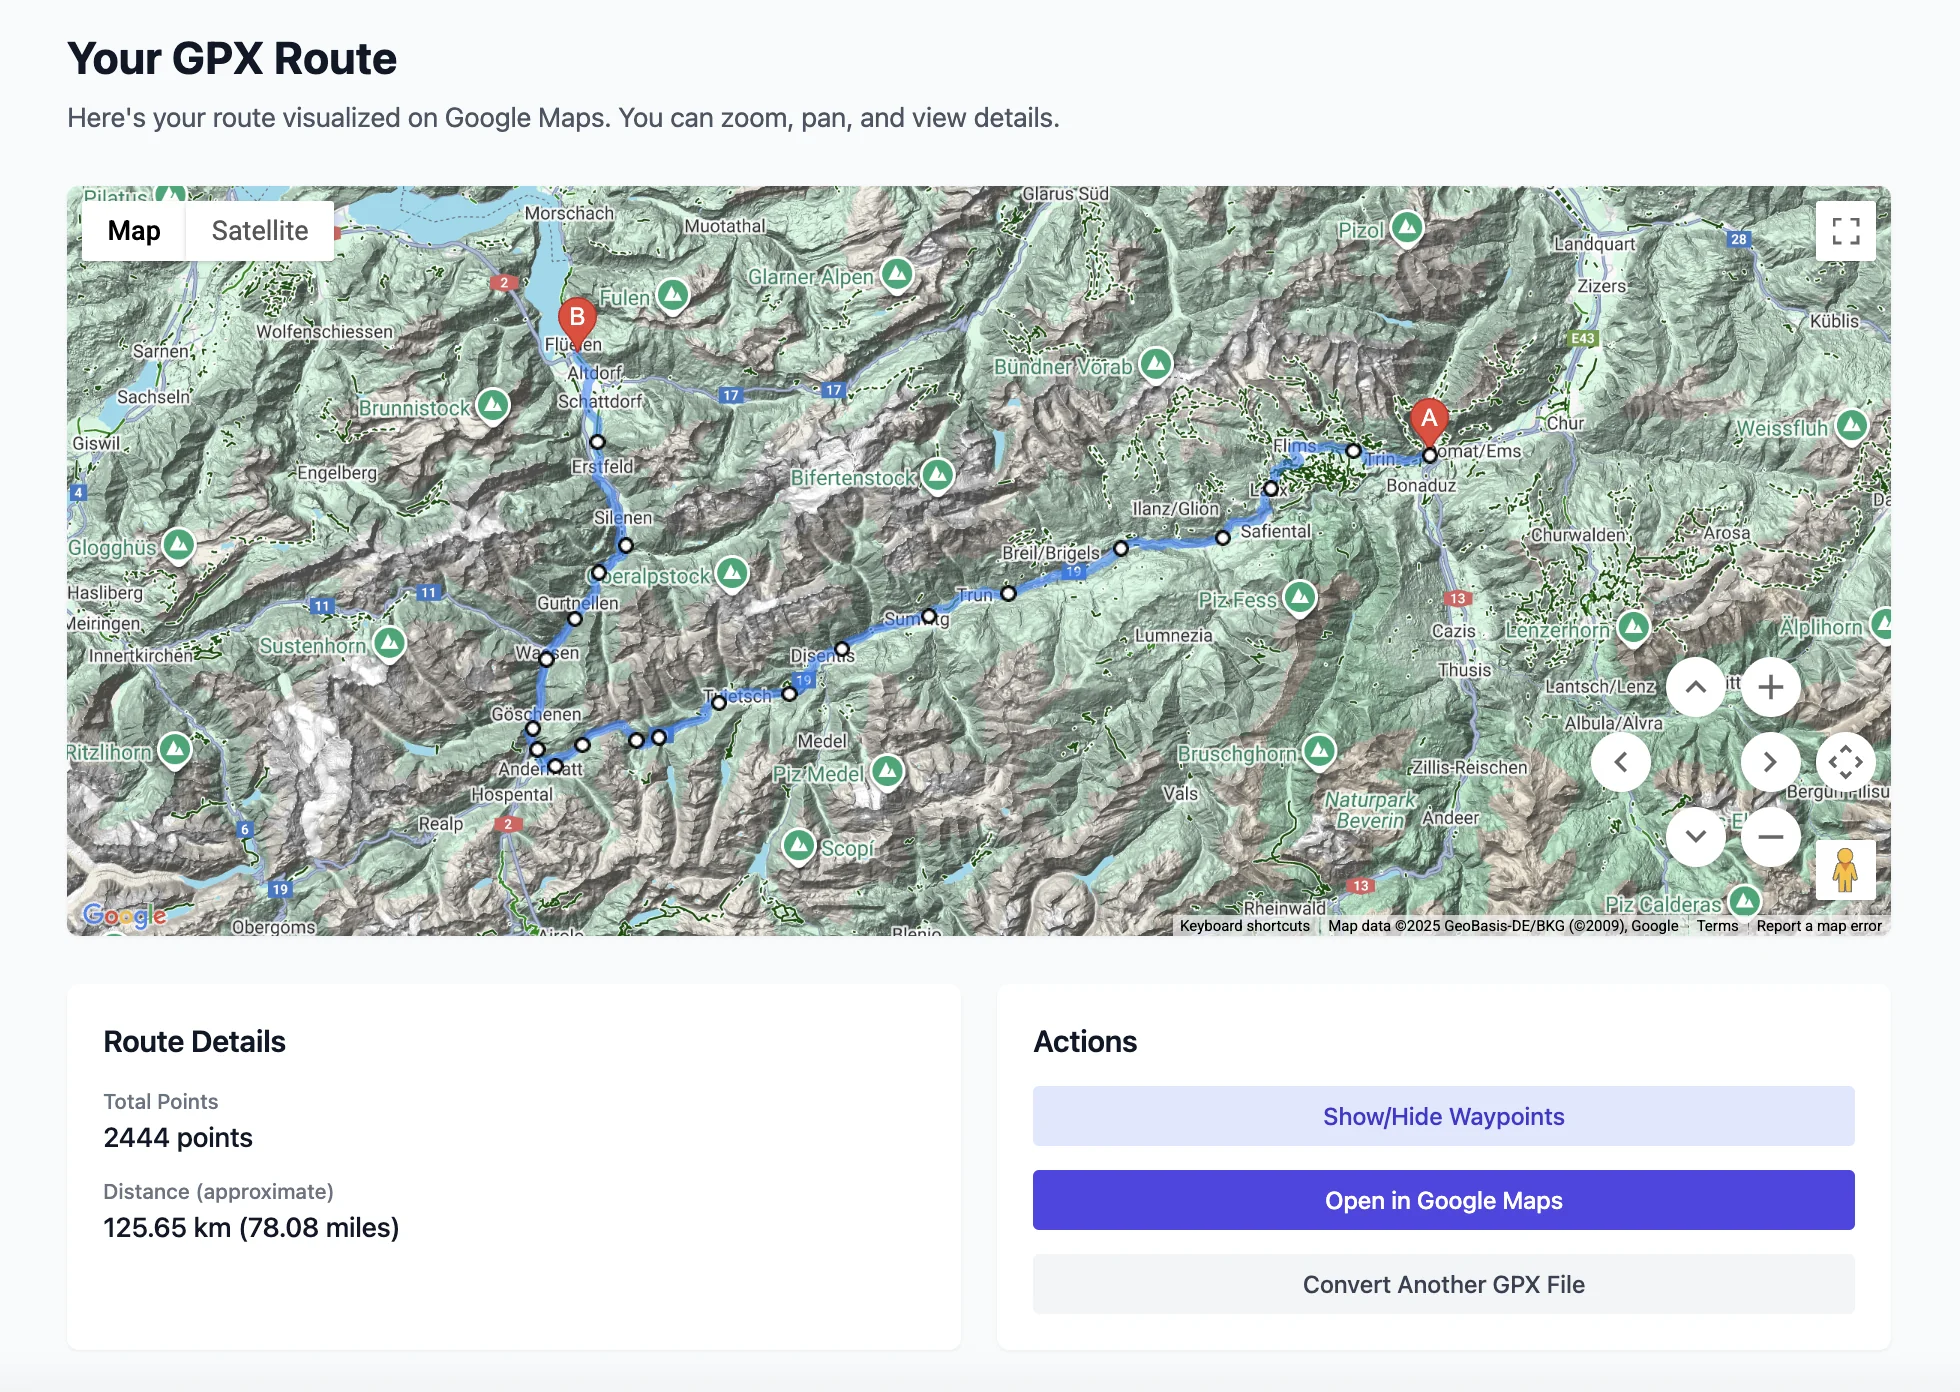
Task: Click the Pizol mountain peak icon
Action: (x=1407, y=228)
